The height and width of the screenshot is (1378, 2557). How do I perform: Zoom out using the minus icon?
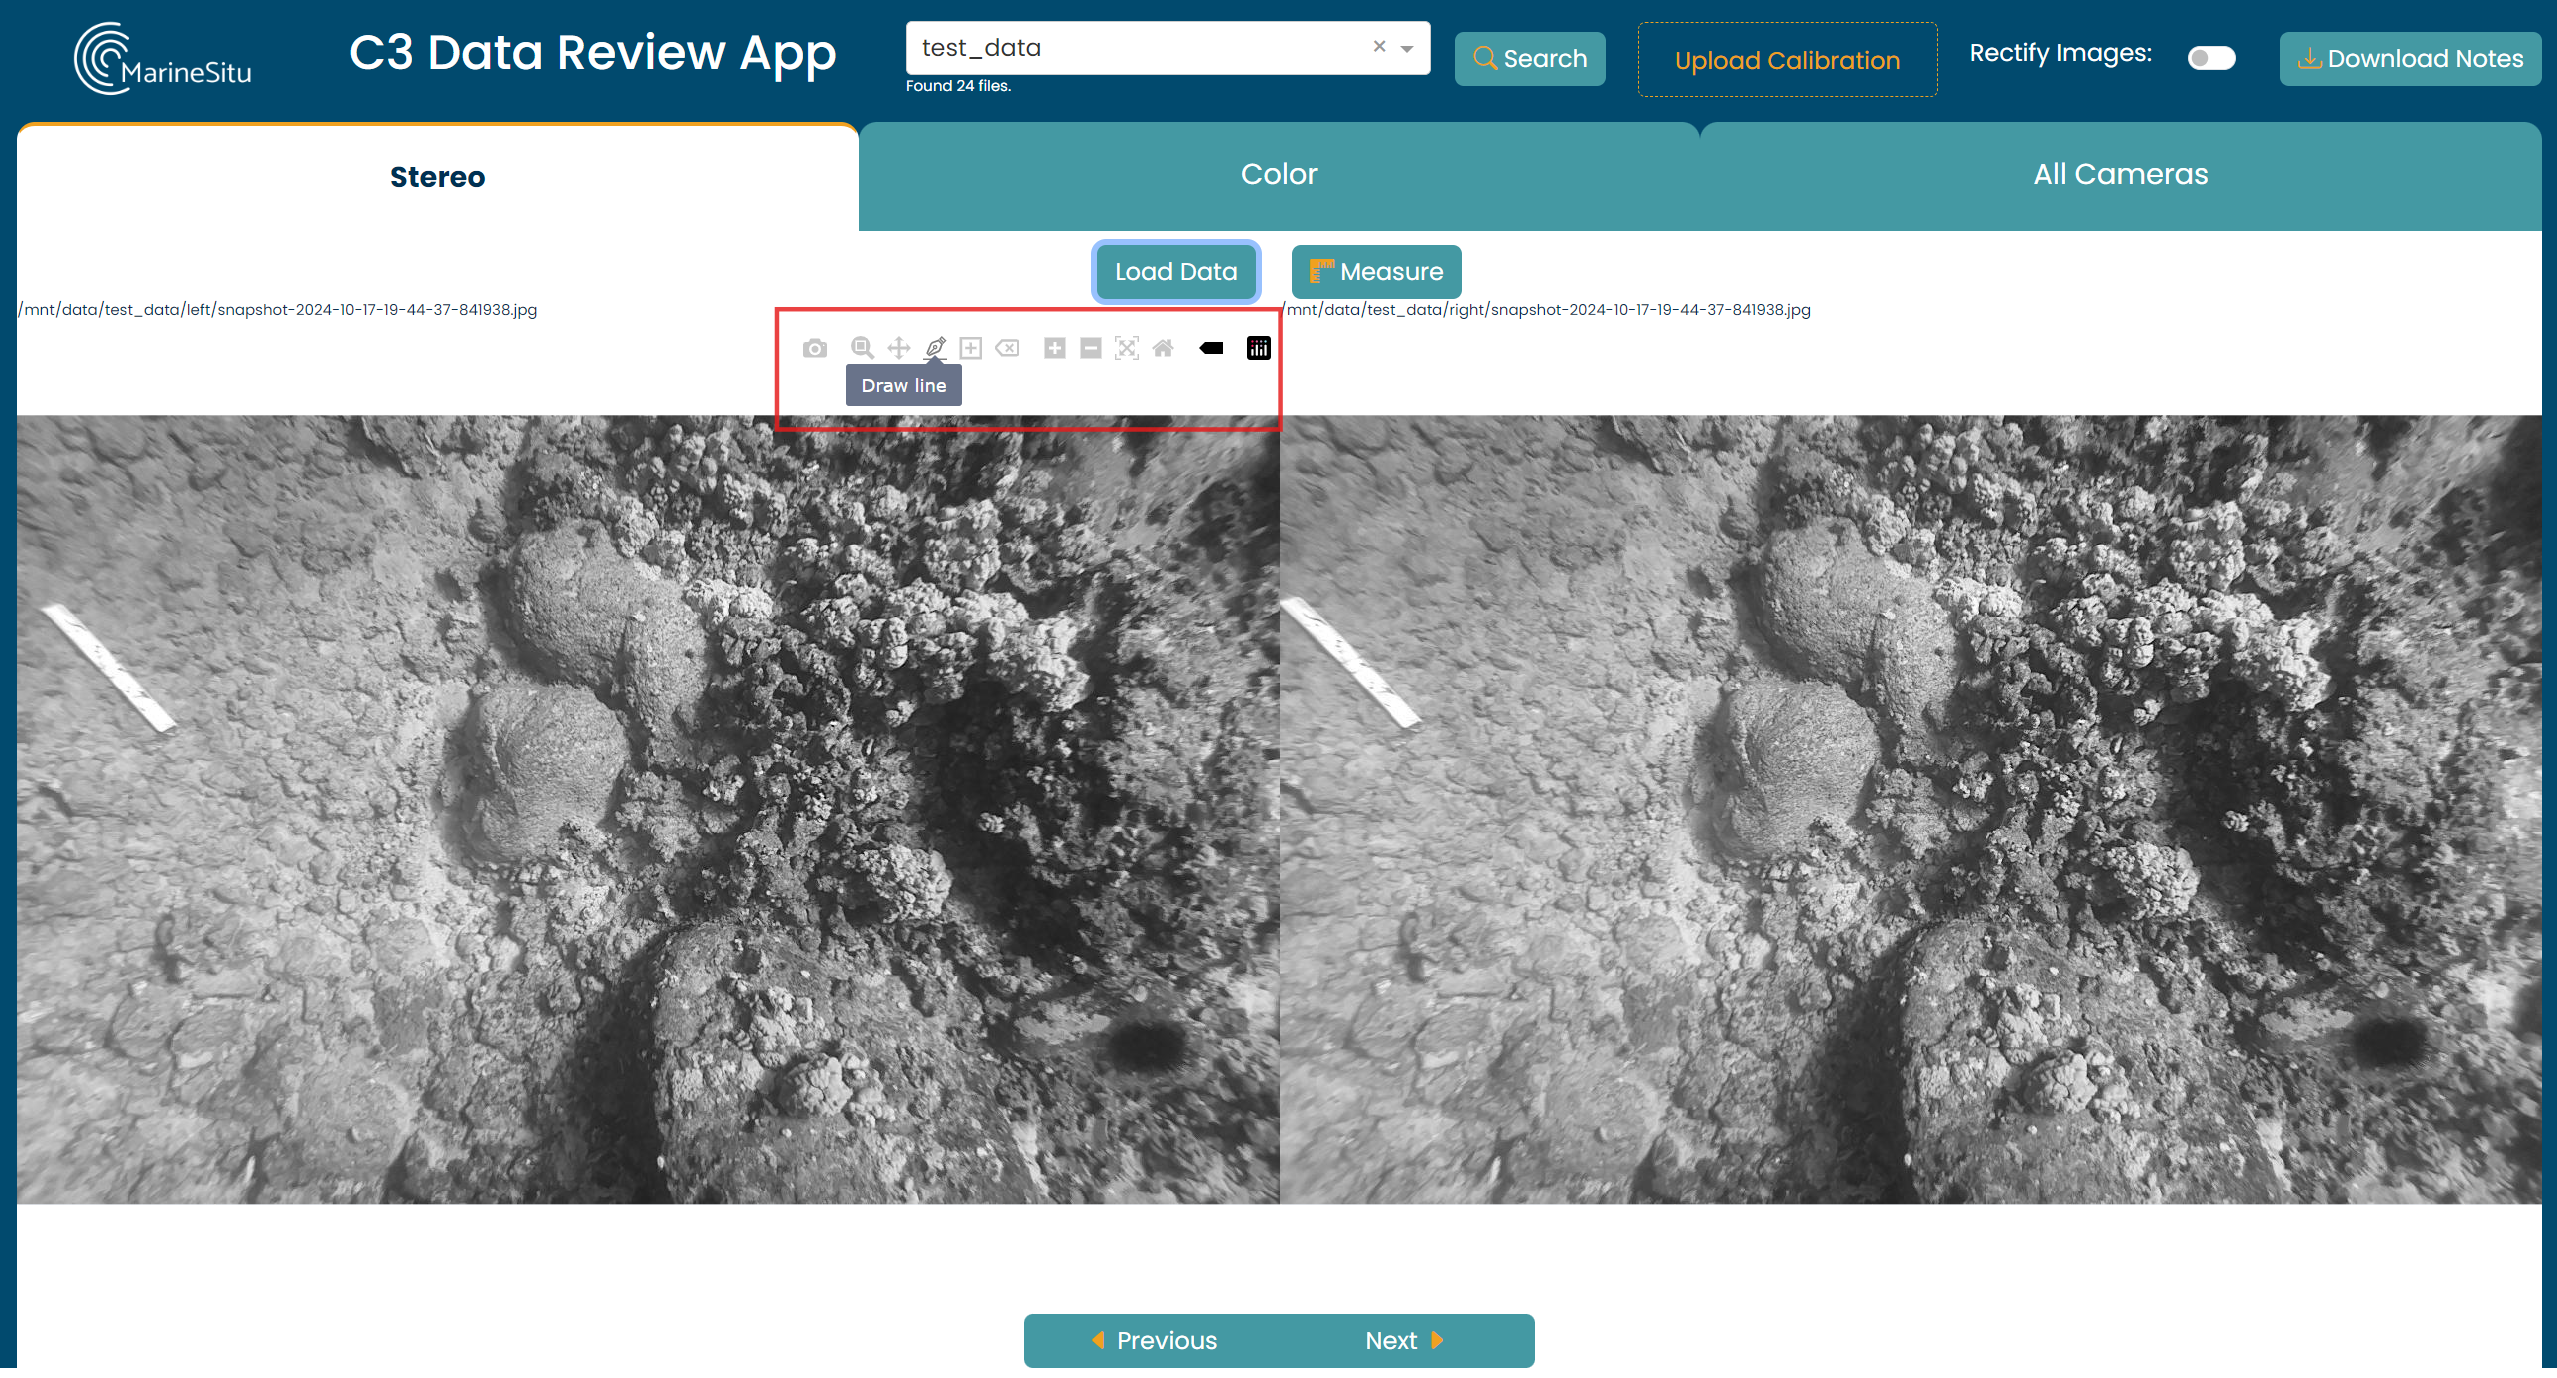click(x=1091, y=348)
